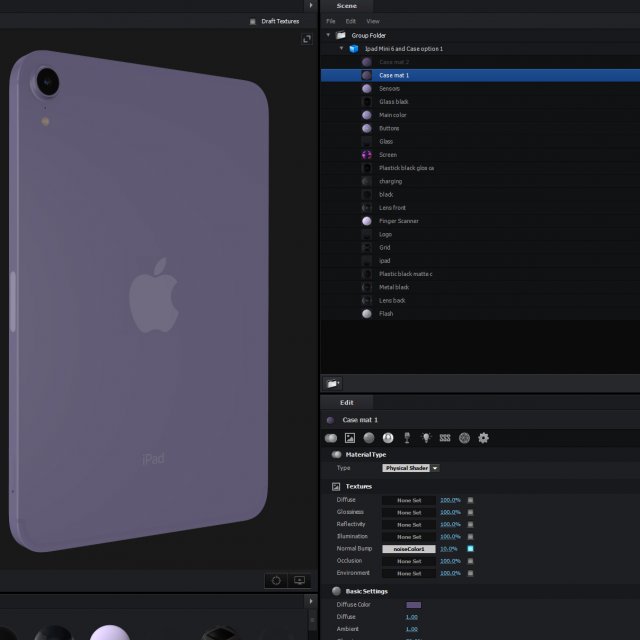This screenshot has height=640, width=640.
Task: Click the blue cube icon of Ipad Mini 6 model
Action: 354,49
